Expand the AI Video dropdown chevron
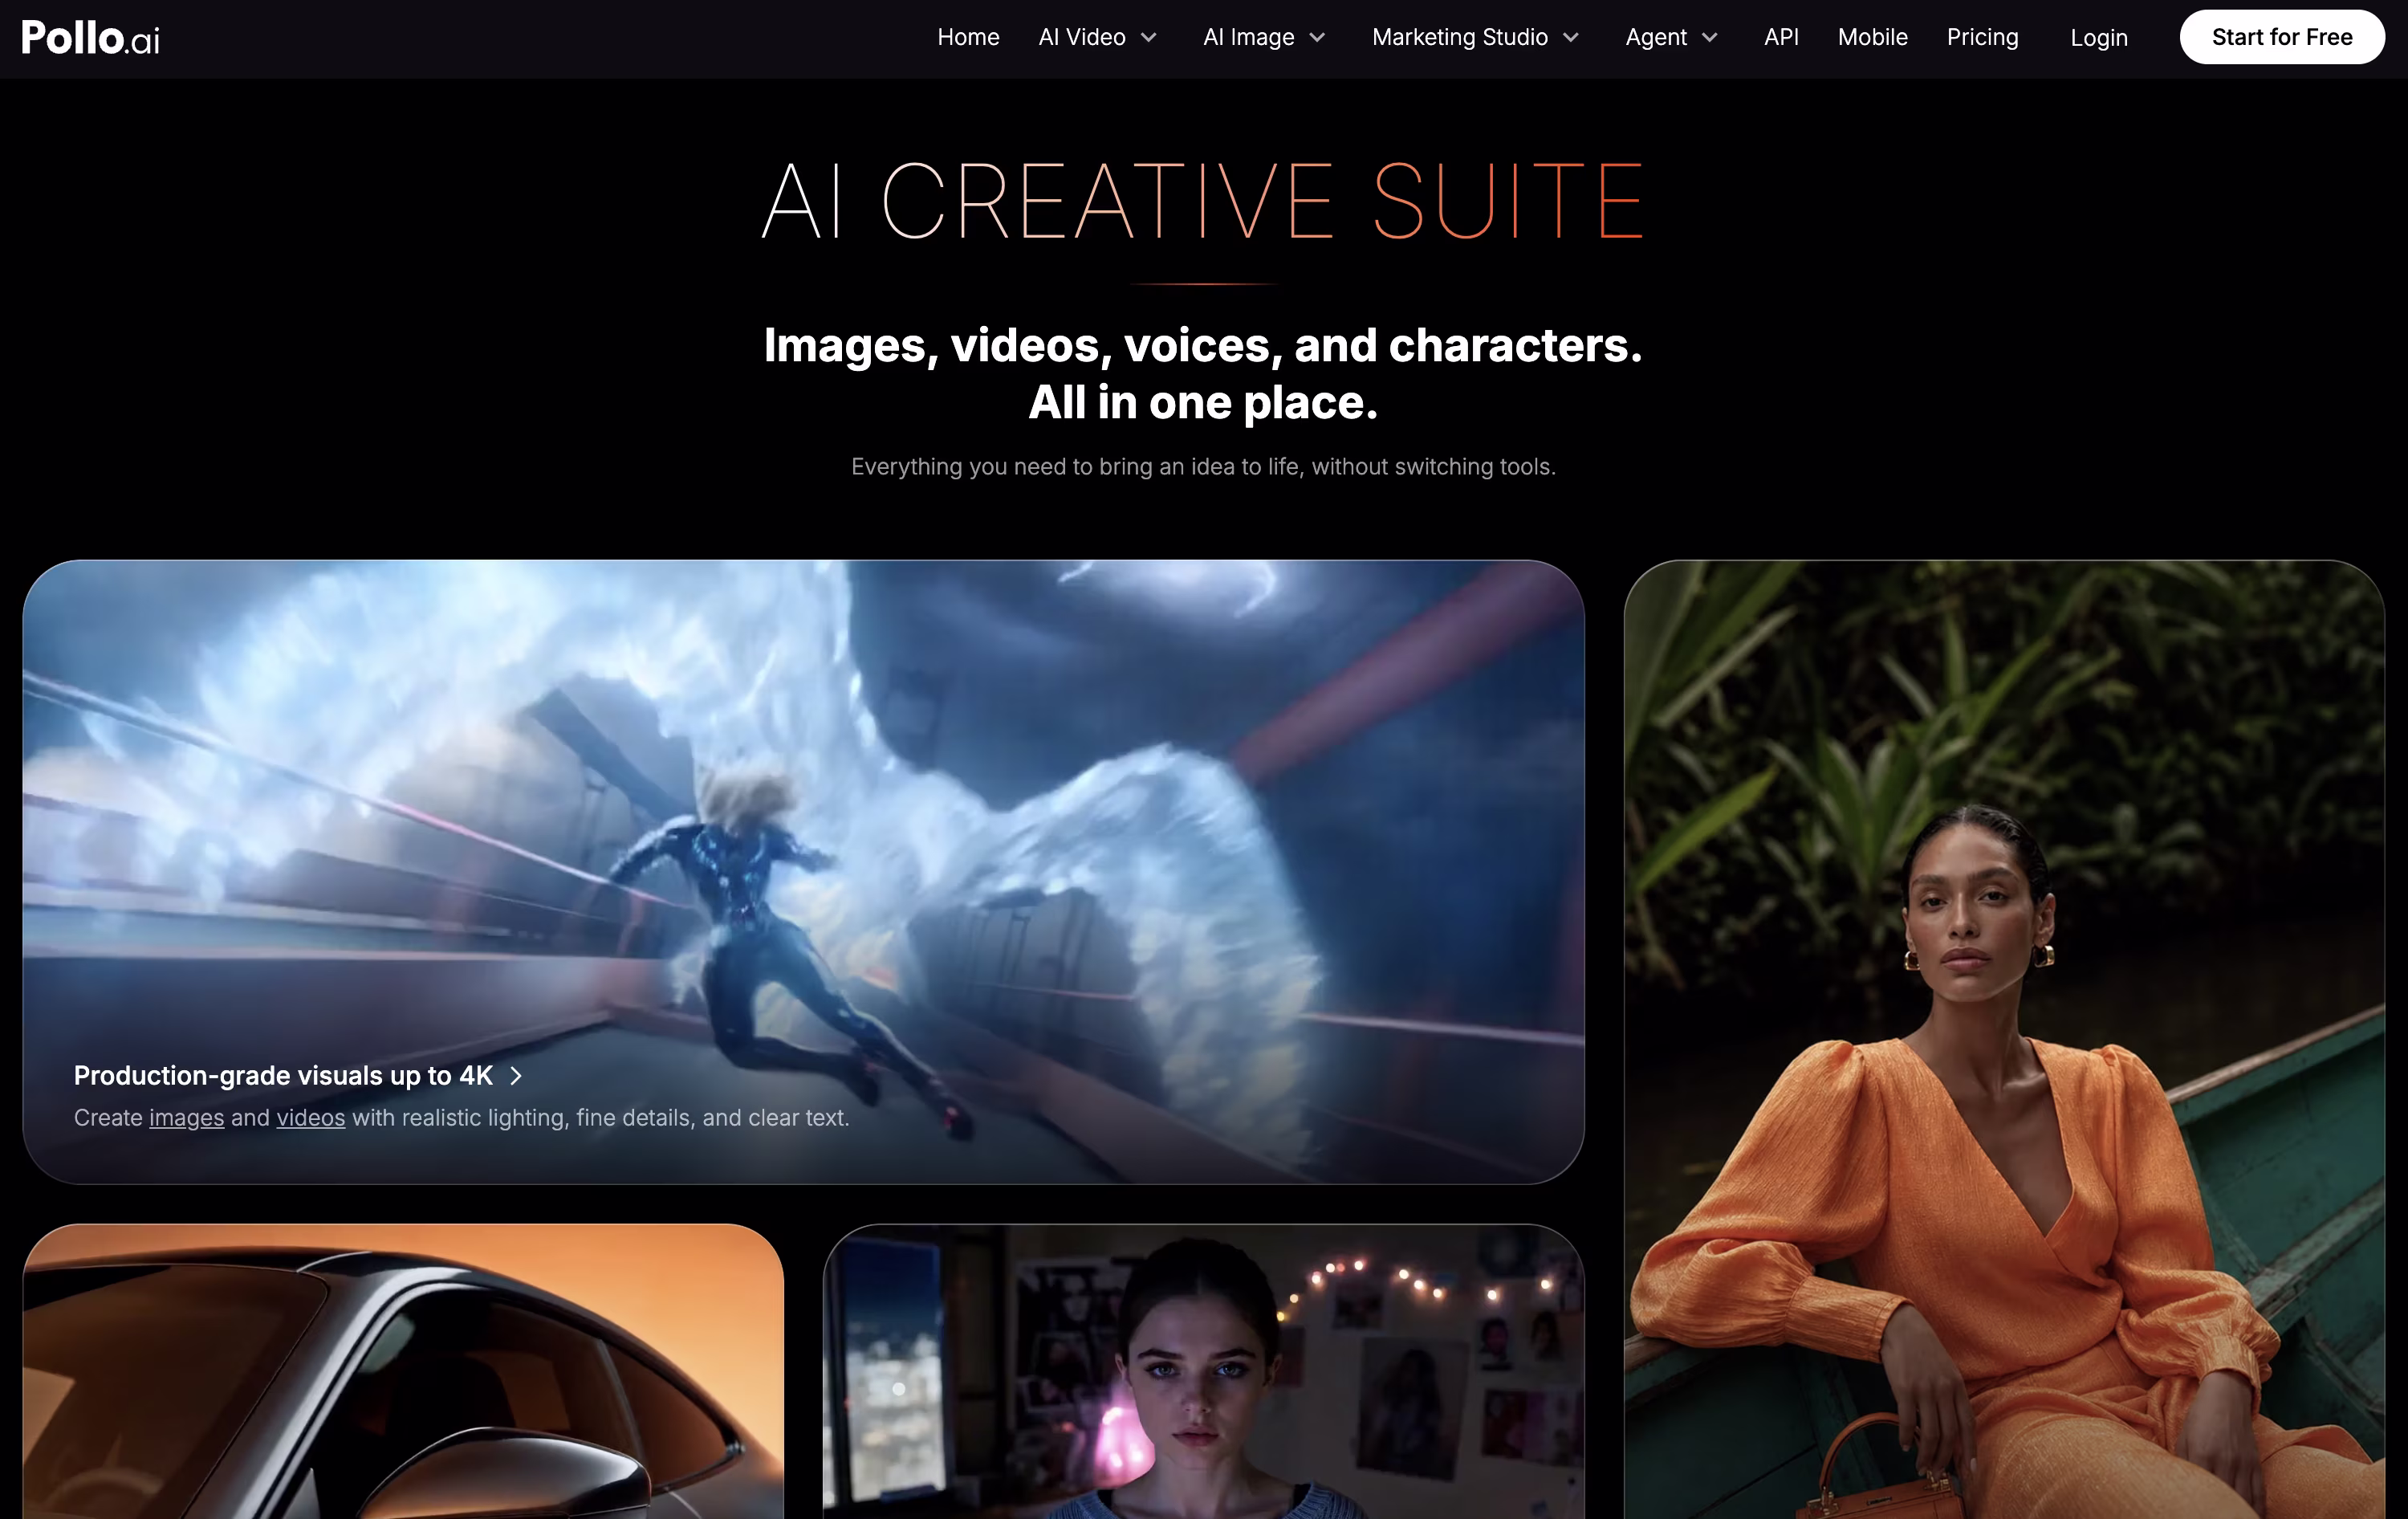This screenshot has height=1519, width=2408. [1149, 38]
